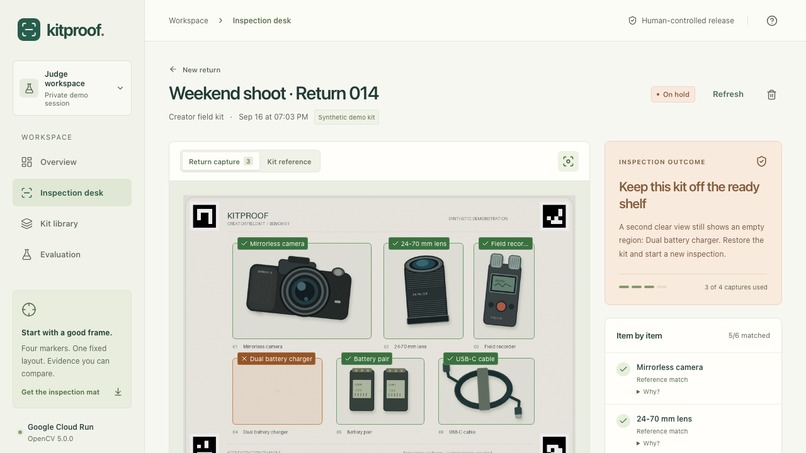The height and width of the screenshot is (453, 806).
Task: Click Mirrorless camera item row title
Action: (x=669, y=367)
